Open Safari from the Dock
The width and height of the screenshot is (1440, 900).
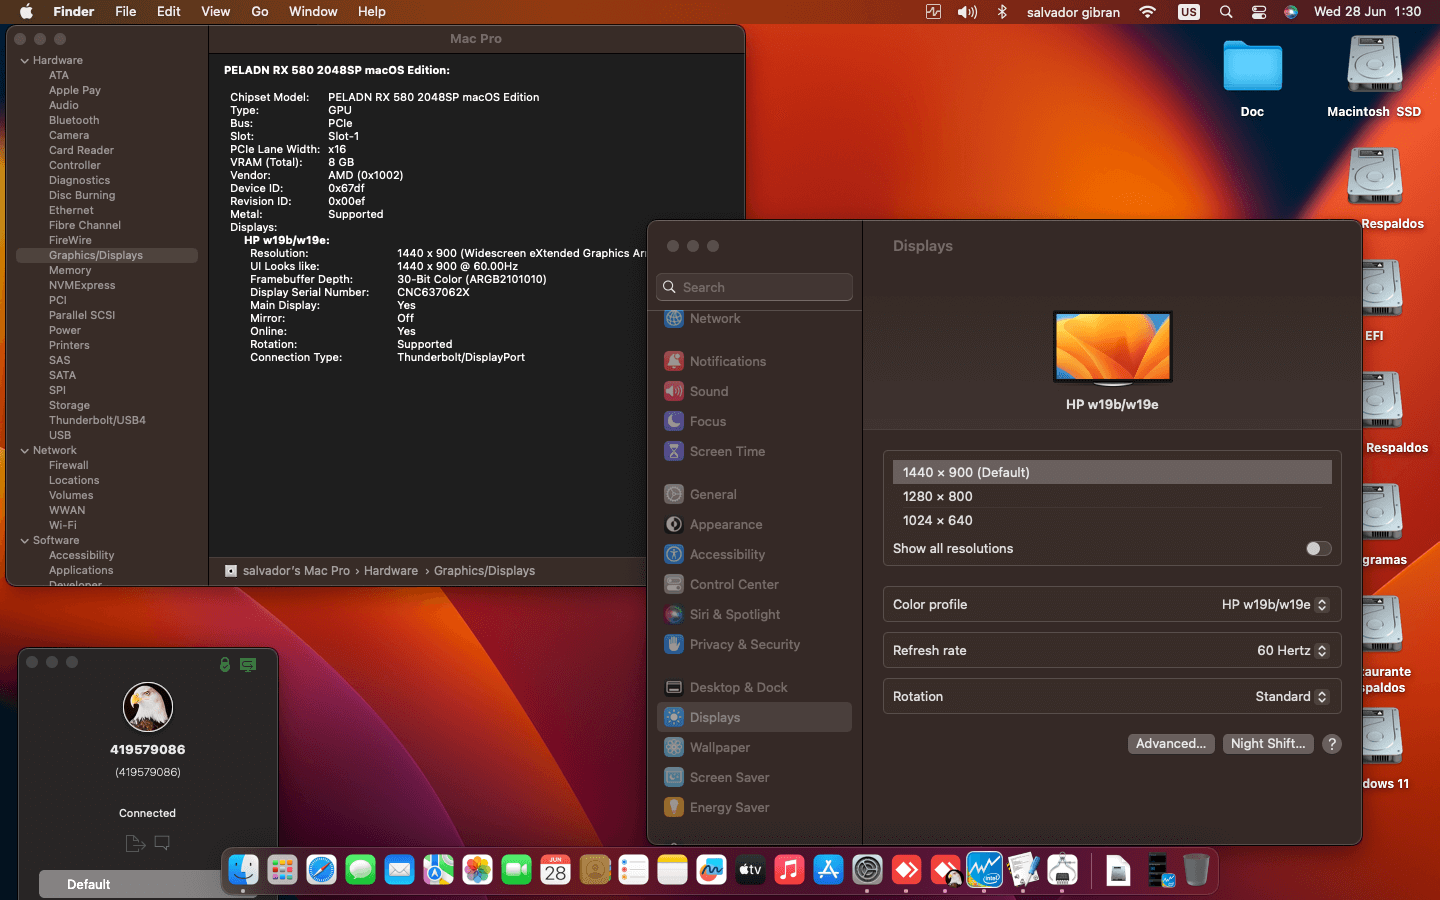click(321, 870)
